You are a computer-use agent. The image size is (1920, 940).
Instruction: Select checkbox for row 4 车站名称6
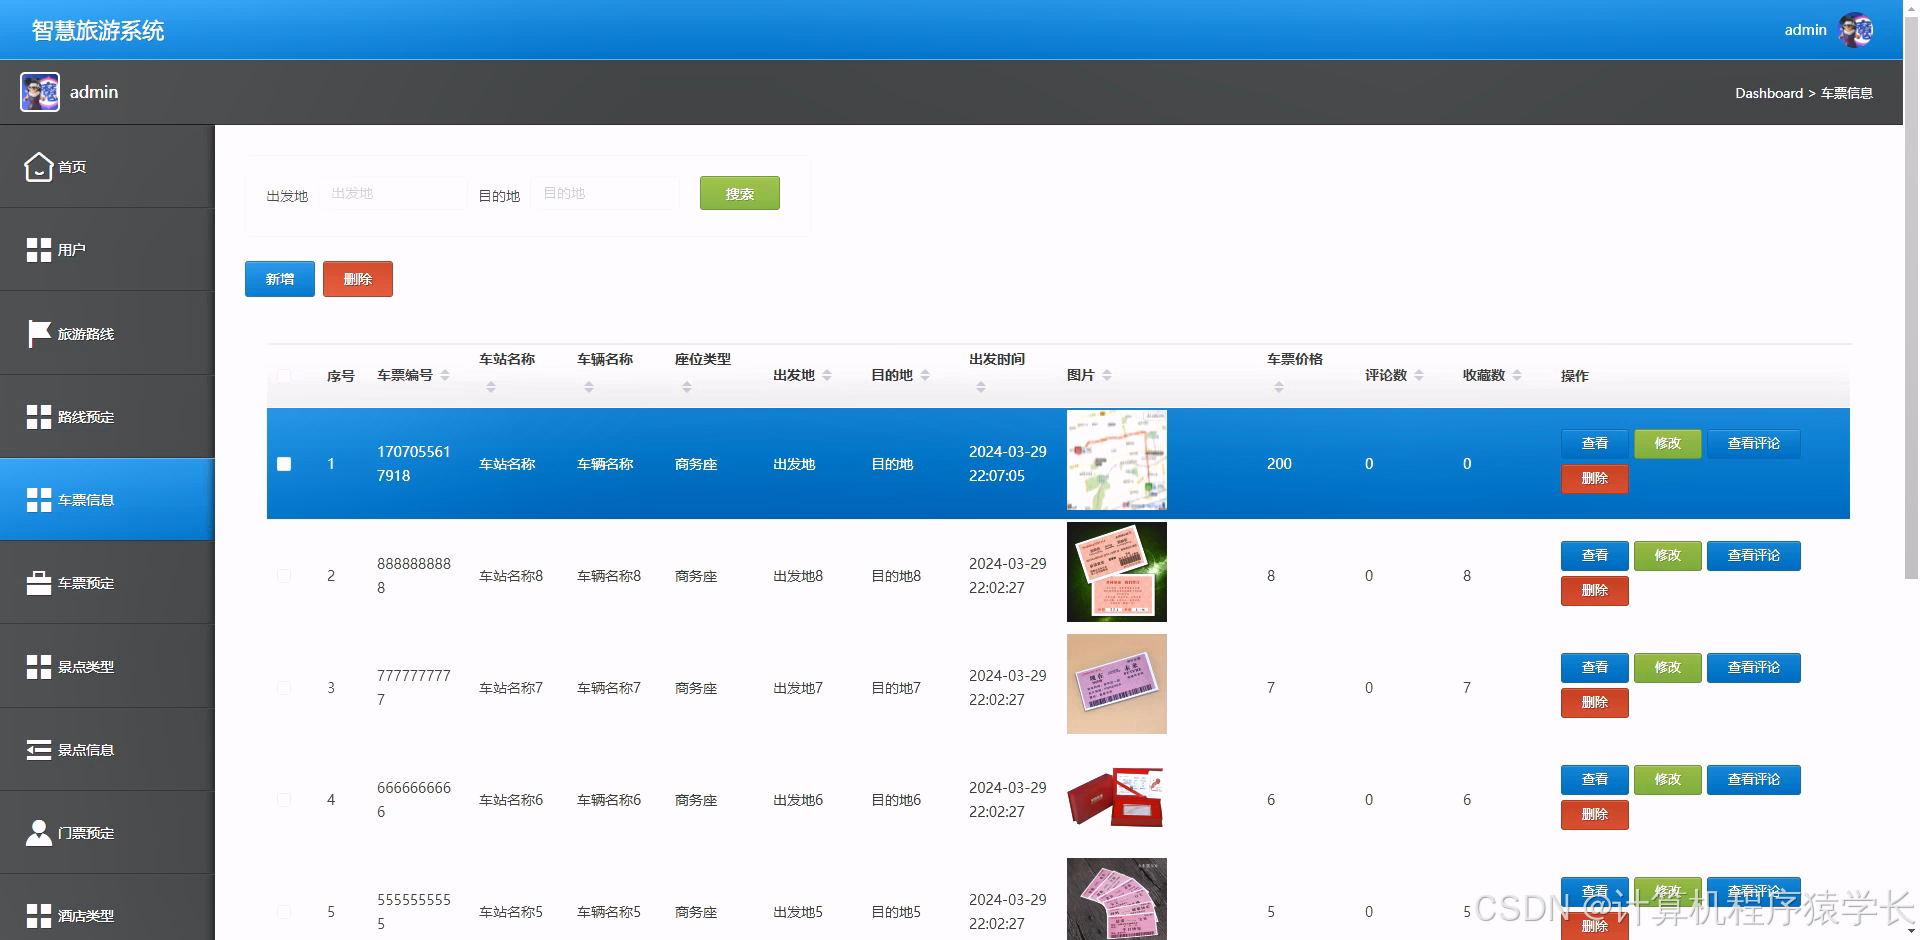pos(284,800)
